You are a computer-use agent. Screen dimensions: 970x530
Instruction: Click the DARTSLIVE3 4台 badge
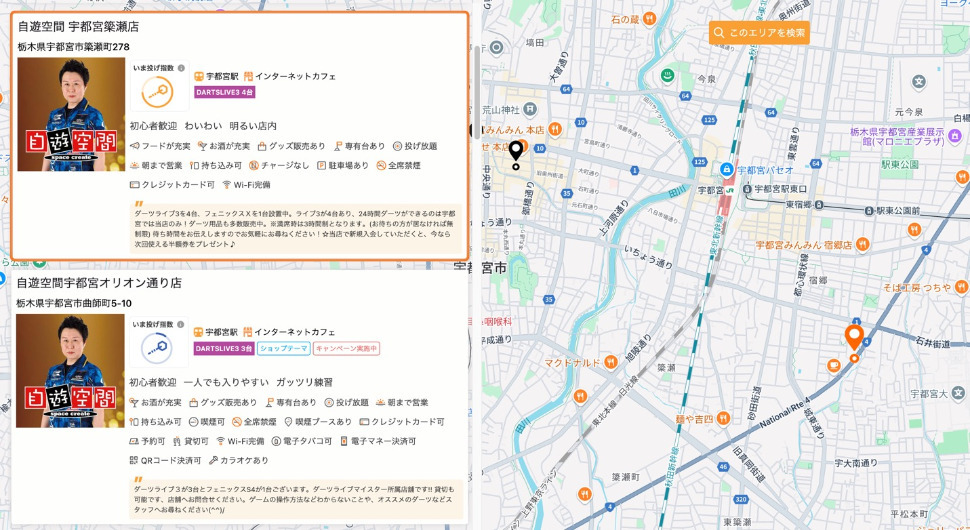[225, 92]
